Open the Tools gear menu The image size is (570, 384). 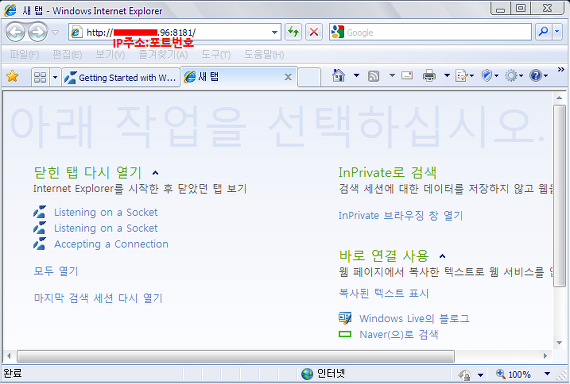click(x=514, y=76)
